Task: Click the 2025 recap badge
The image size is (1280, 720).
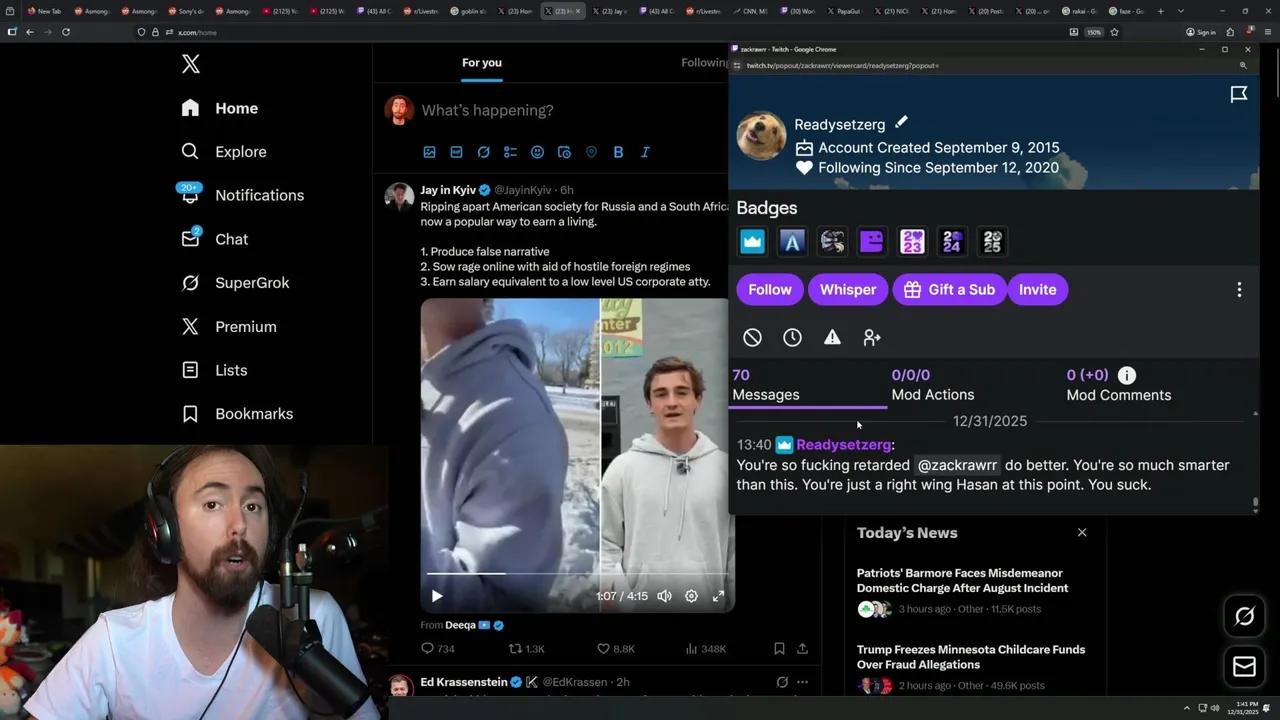Action: click(x=992, y=241)
